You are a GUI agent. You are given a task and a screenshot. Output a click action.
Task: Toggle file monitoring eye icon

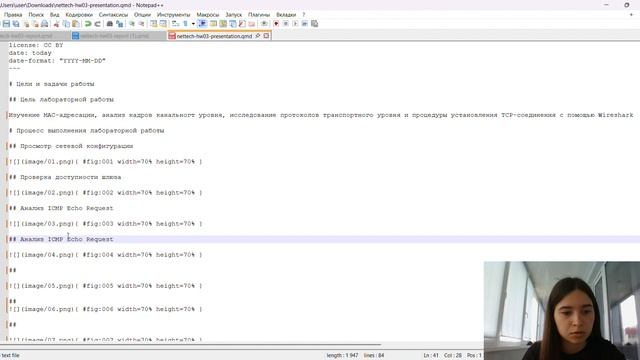point(264,24)
